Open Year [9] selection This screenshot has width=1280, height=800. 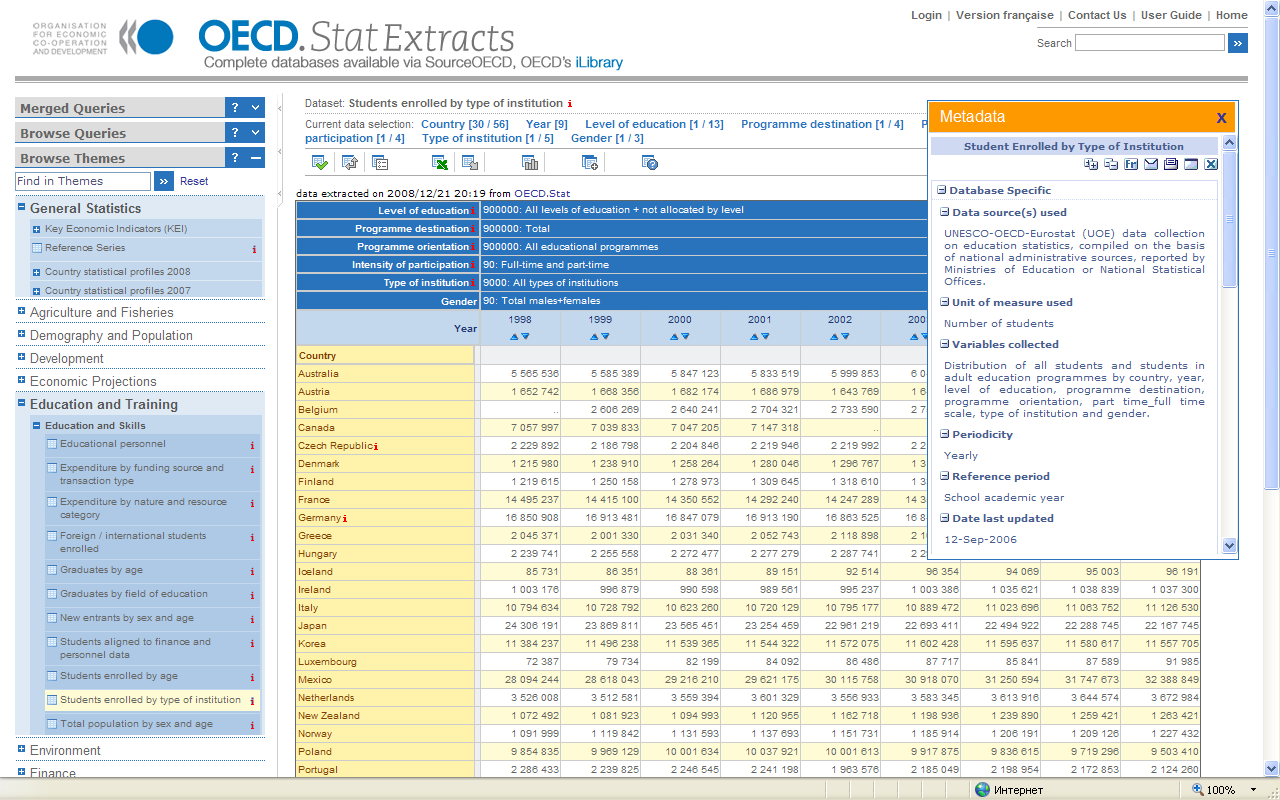[x=547, y=124]
